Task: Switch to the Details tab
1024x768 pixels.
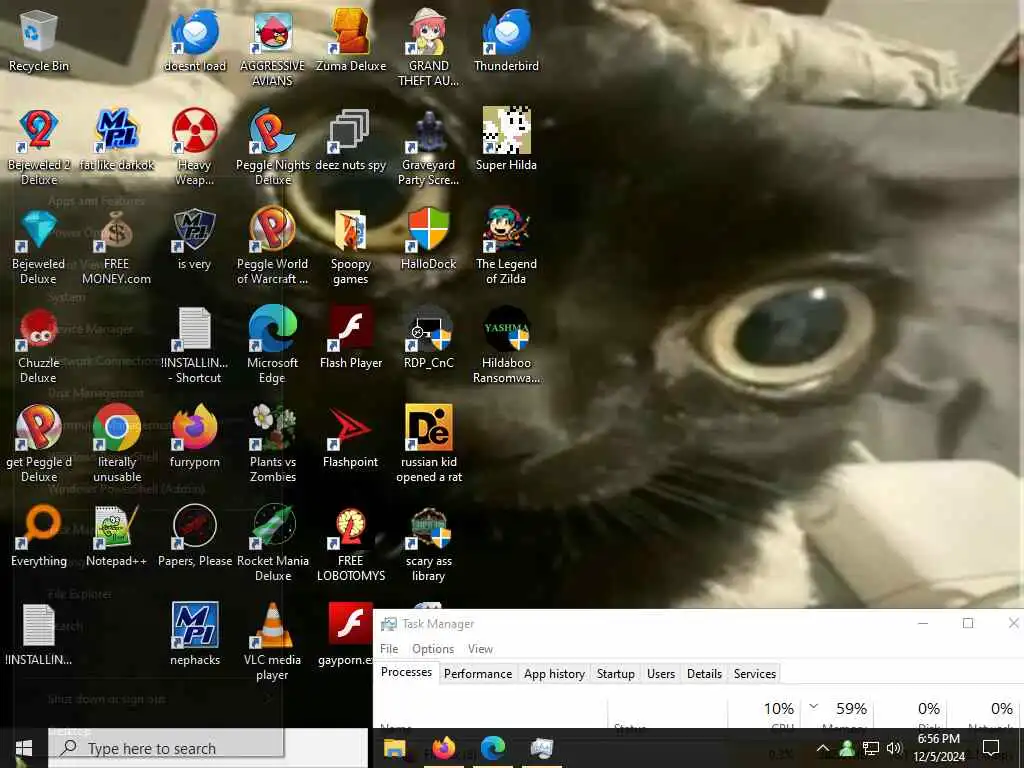Action: (x=704, y=673)
